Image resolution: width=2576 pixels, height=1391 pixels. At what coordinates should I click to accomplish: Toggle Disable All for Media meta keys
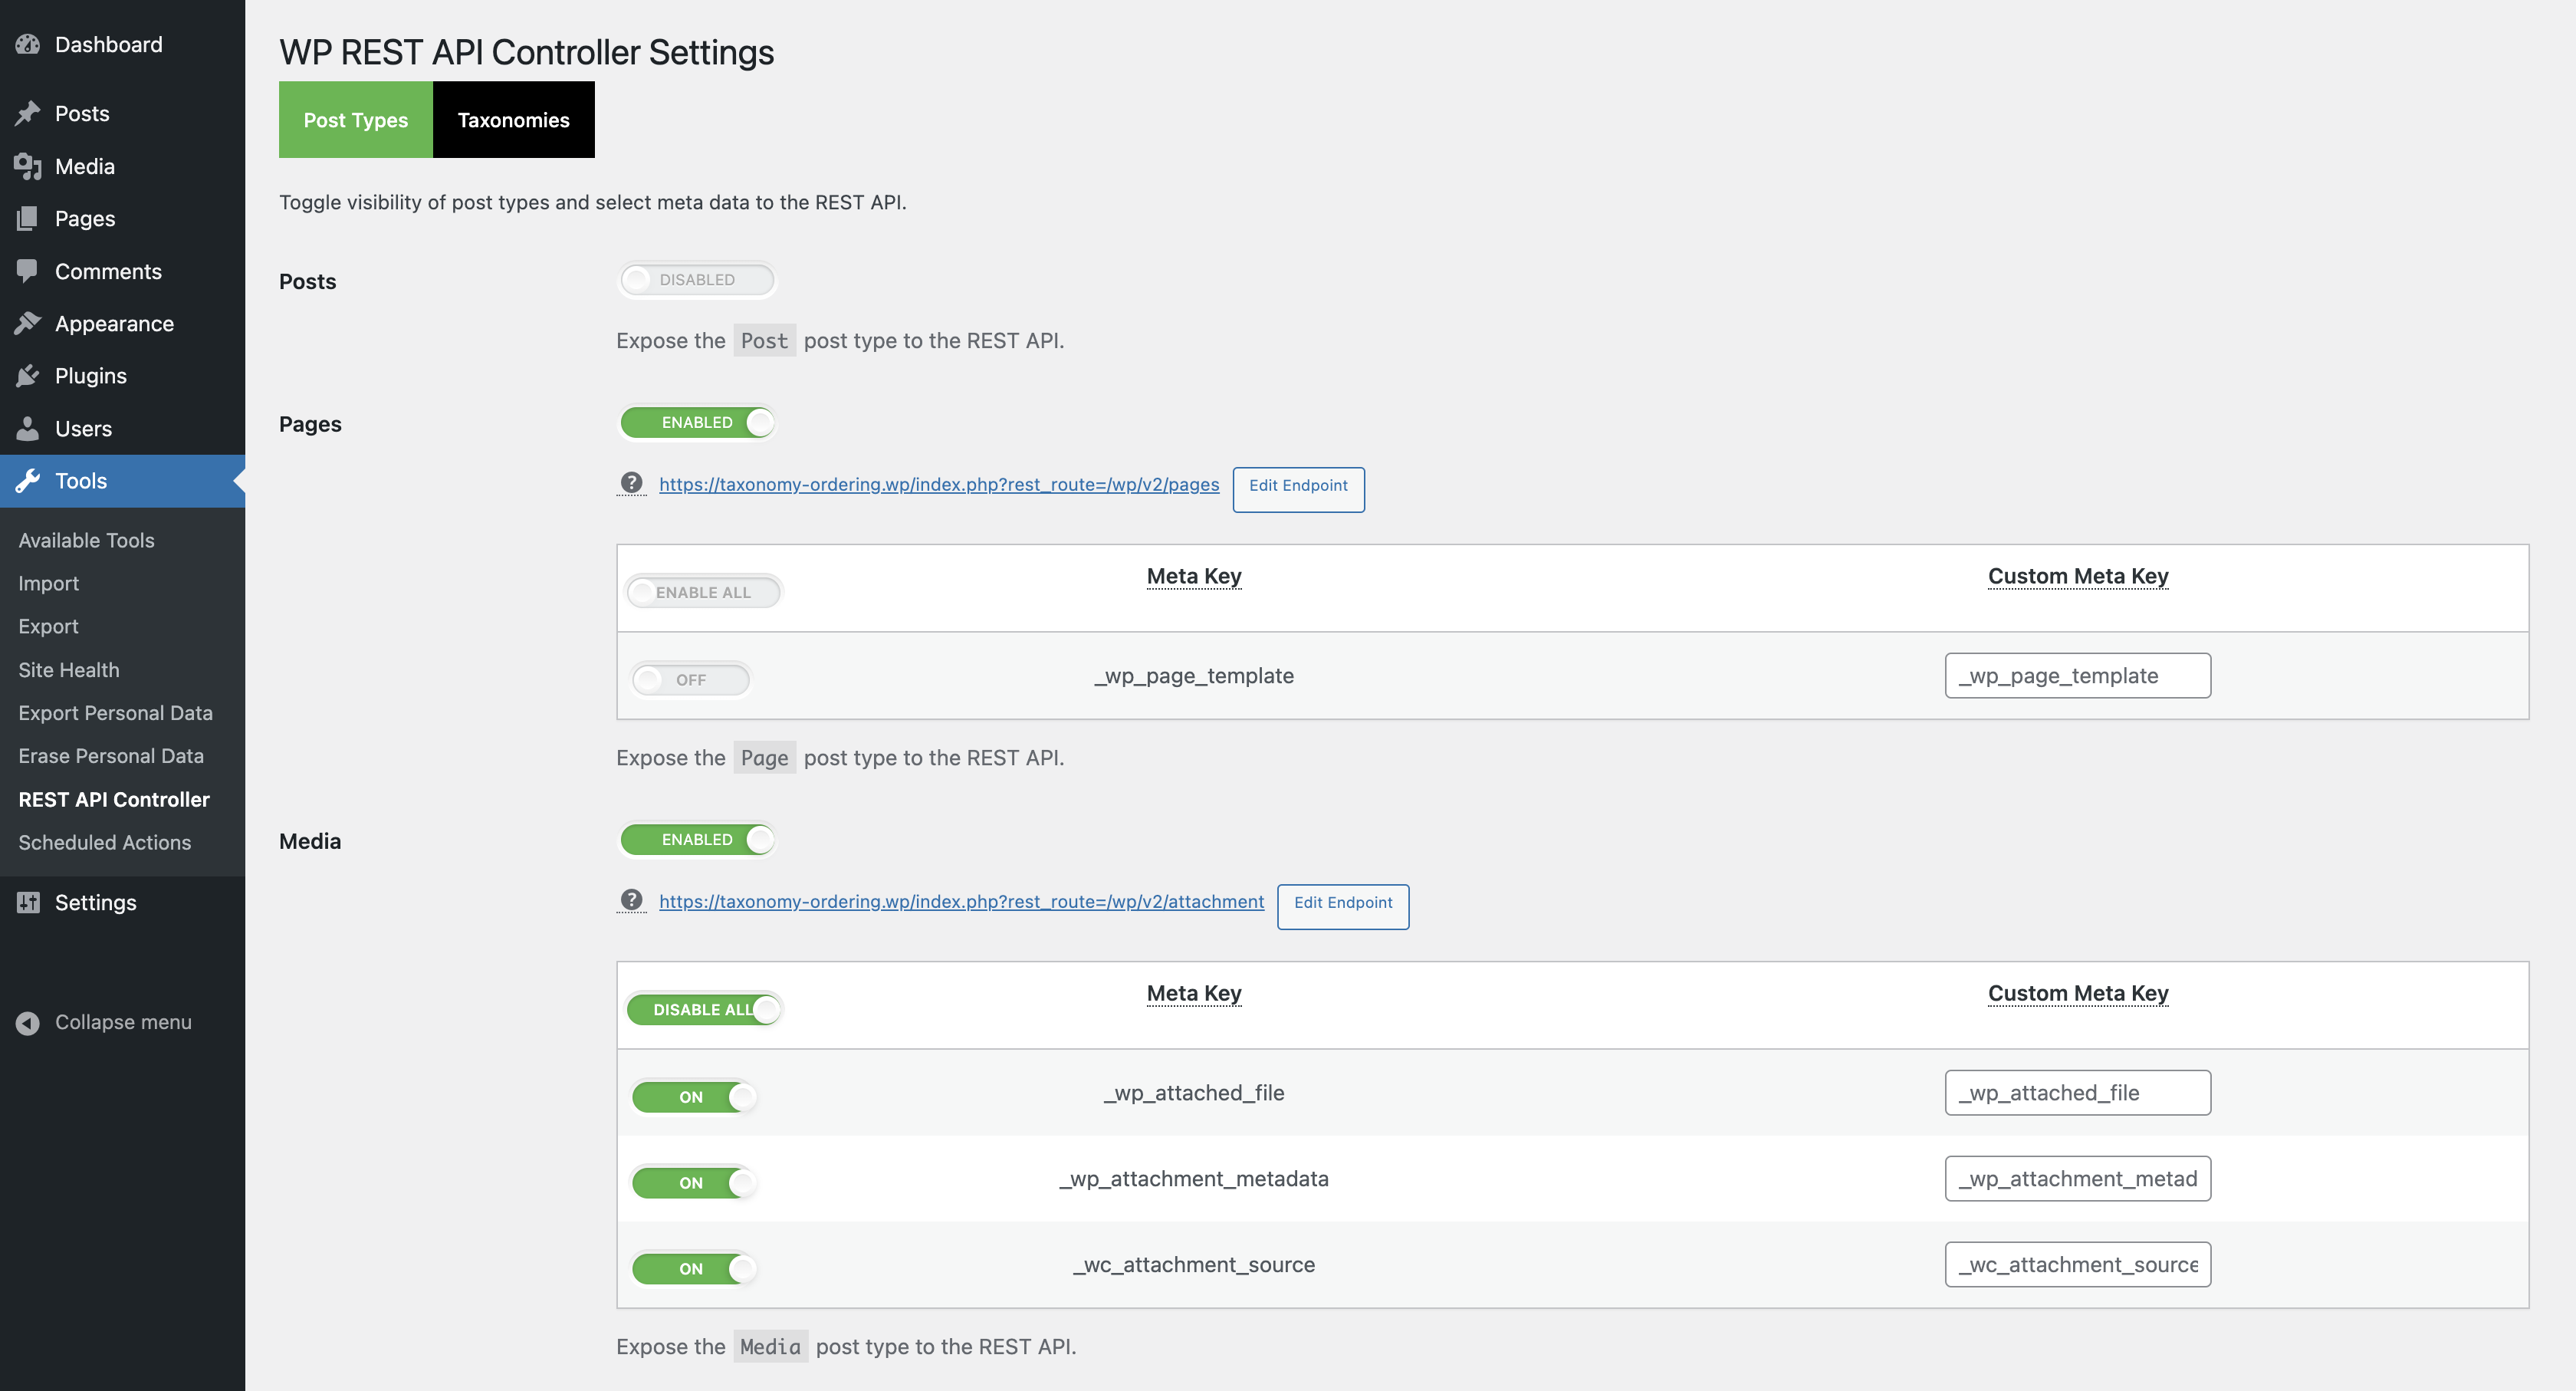coord(704,1009)
